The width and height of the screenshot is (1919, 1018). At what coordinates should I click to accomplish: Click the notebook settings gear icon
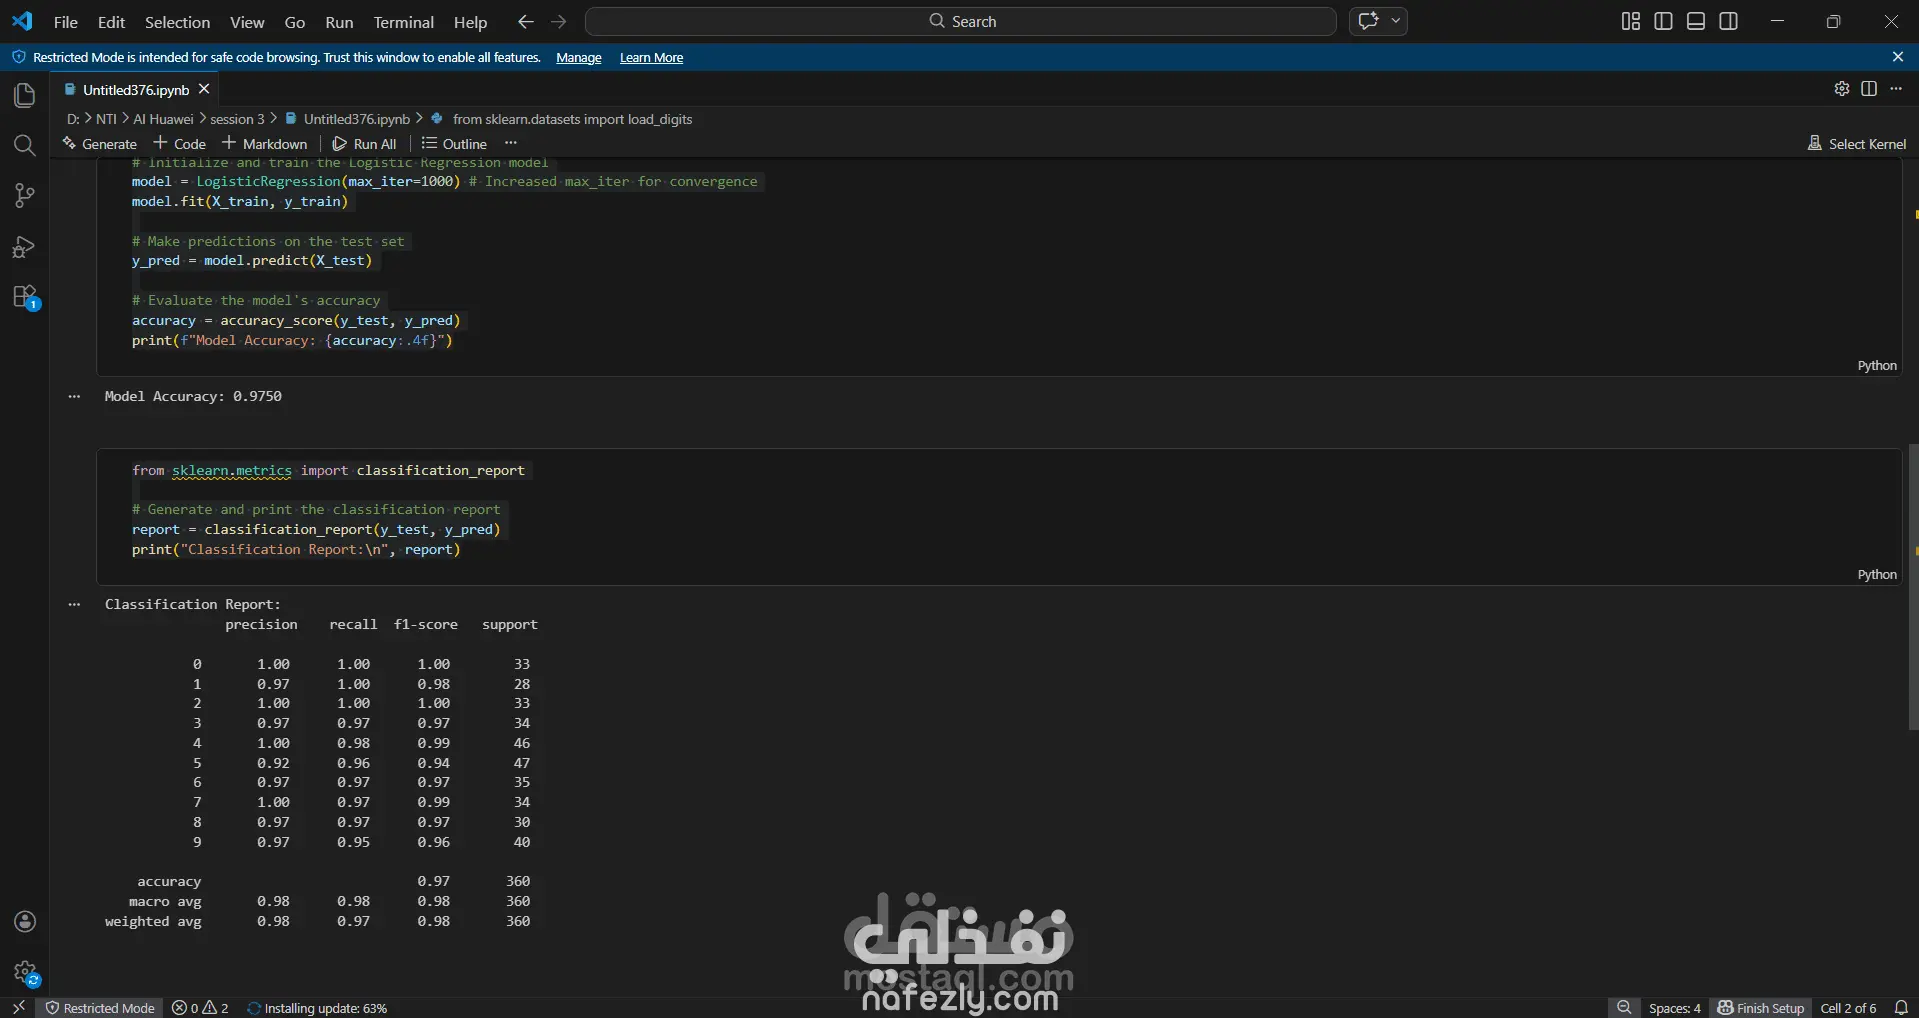click(x=1841, y=89)
